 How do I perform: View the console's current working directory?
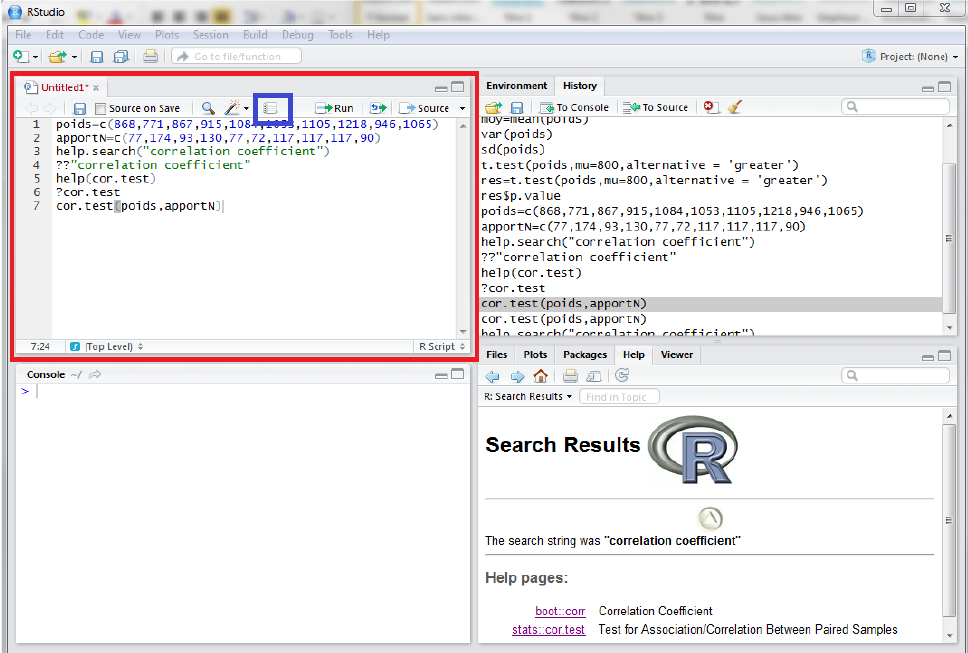[x=94, y=375]
